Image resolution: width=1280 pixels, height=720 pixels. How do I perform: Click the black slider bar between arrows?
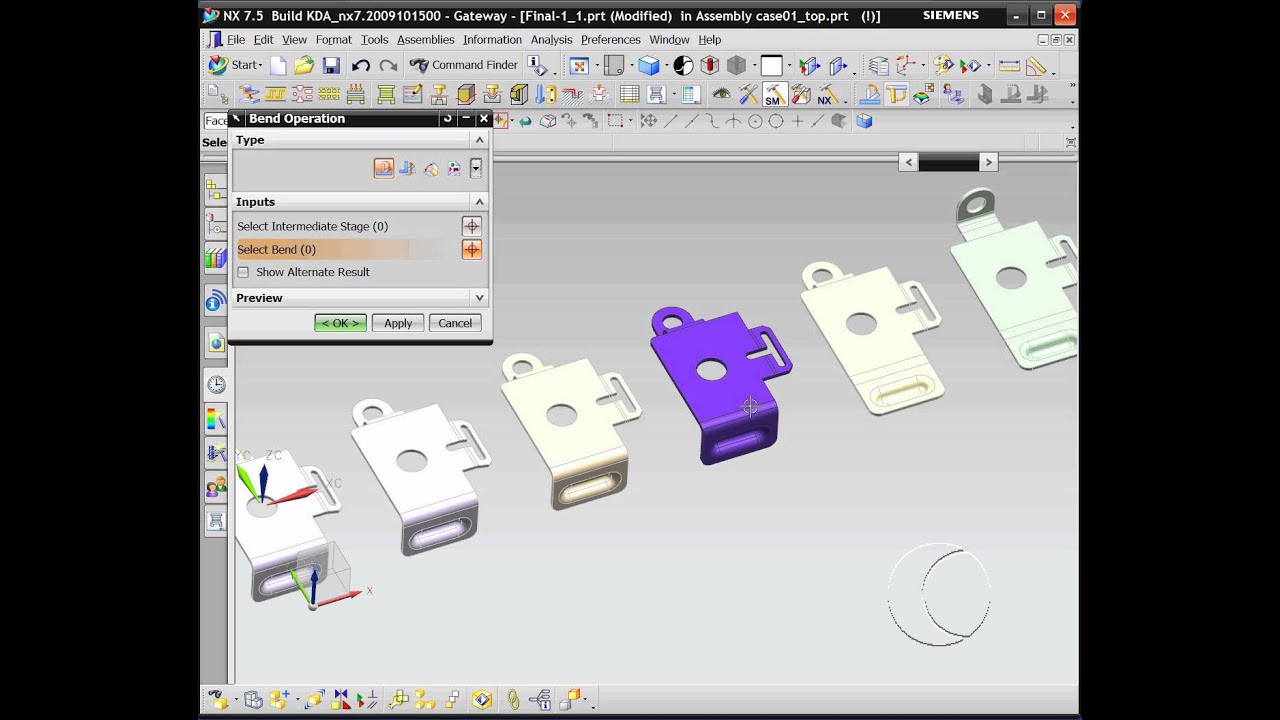tap(948, 162)
